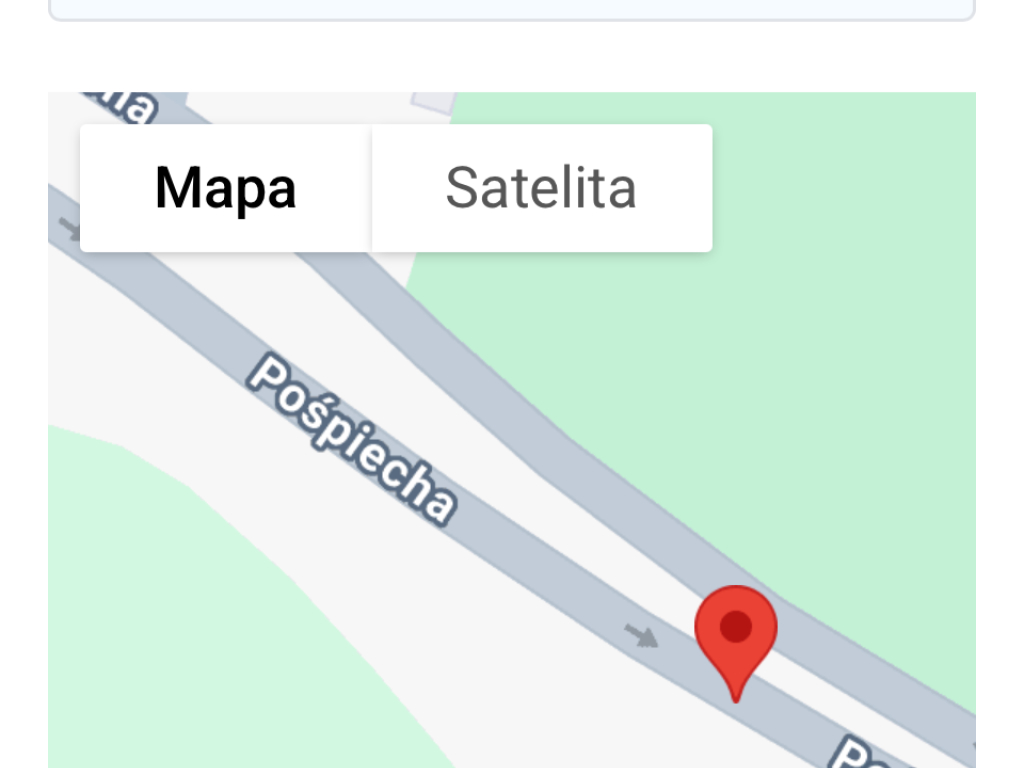Click the bordered panel above the map

click(x=512, y=10)
